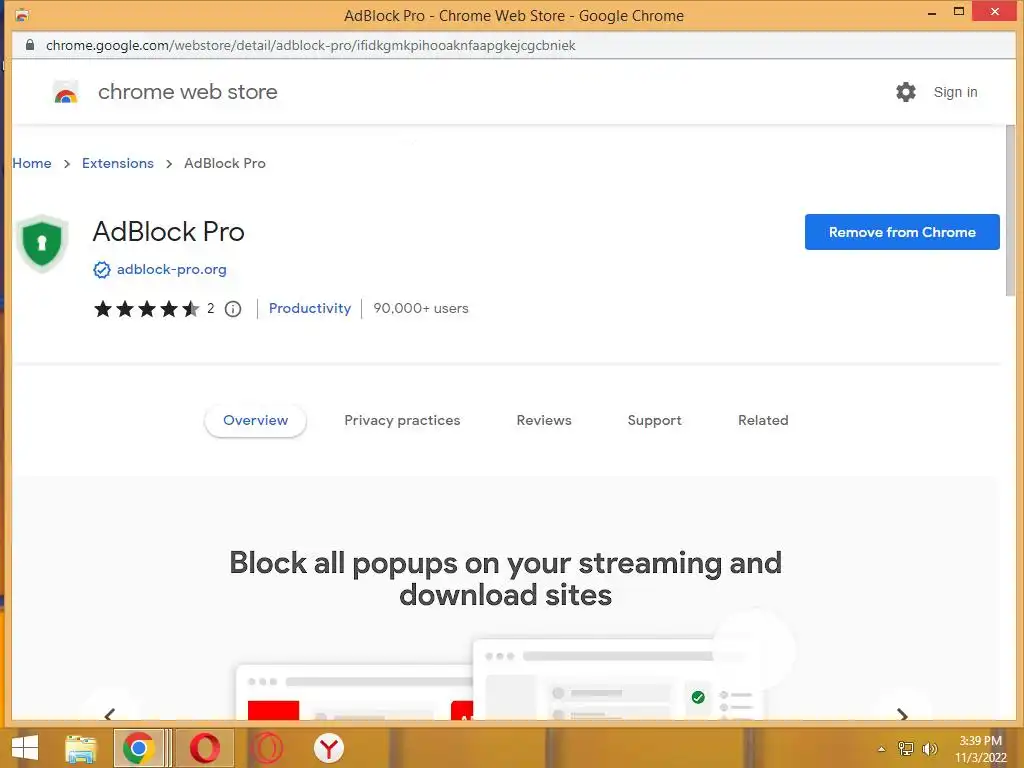1024x768 pixels.
Task: Open the Privacy practices tab
Action: tap(402, 421)
